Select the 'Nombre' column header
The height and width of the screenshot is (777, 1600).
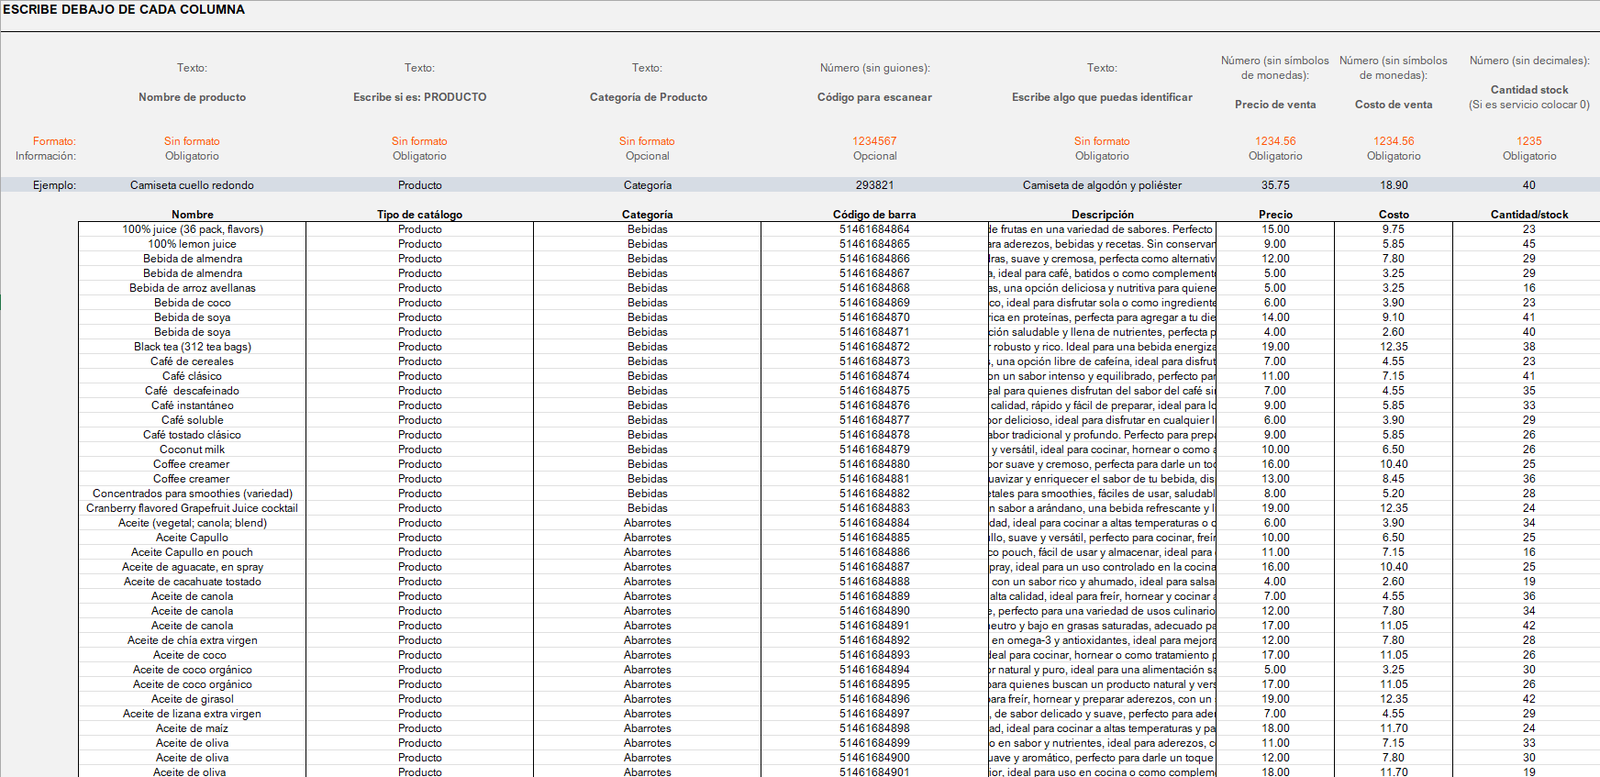(192, 214)
